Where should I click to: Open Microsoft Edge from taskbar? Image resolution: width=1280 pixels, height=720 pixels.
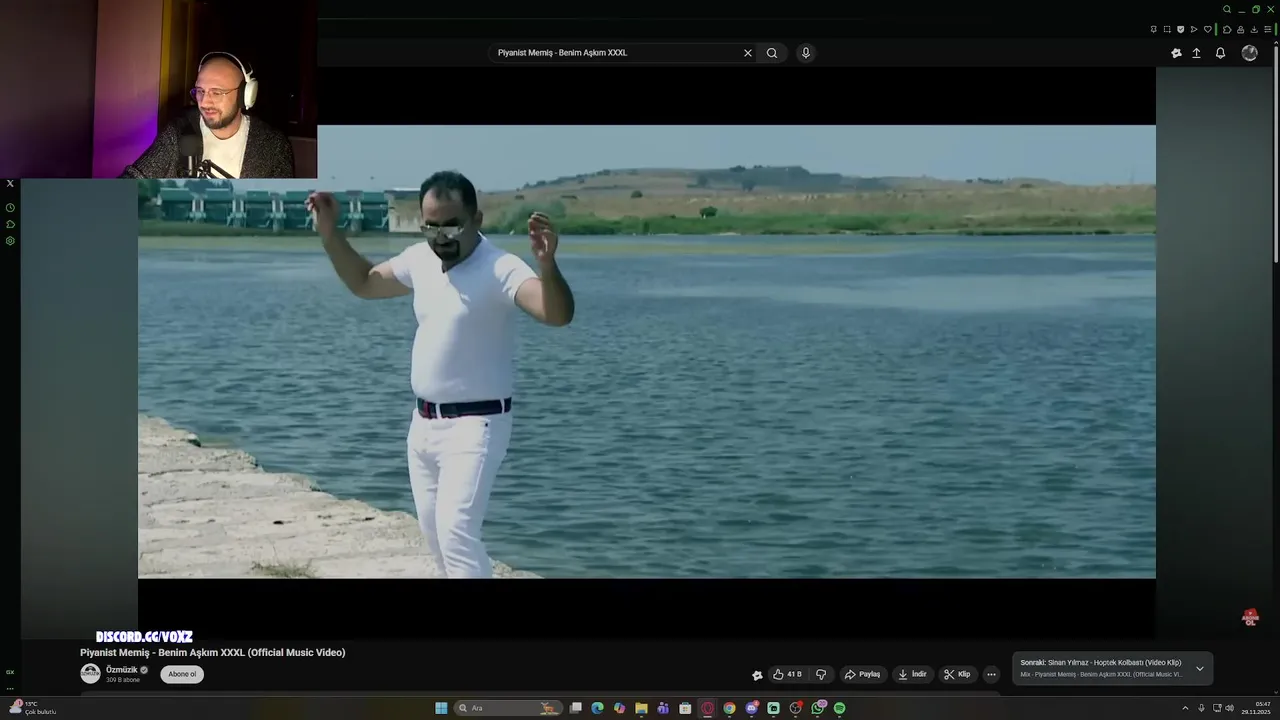[597, 708]
